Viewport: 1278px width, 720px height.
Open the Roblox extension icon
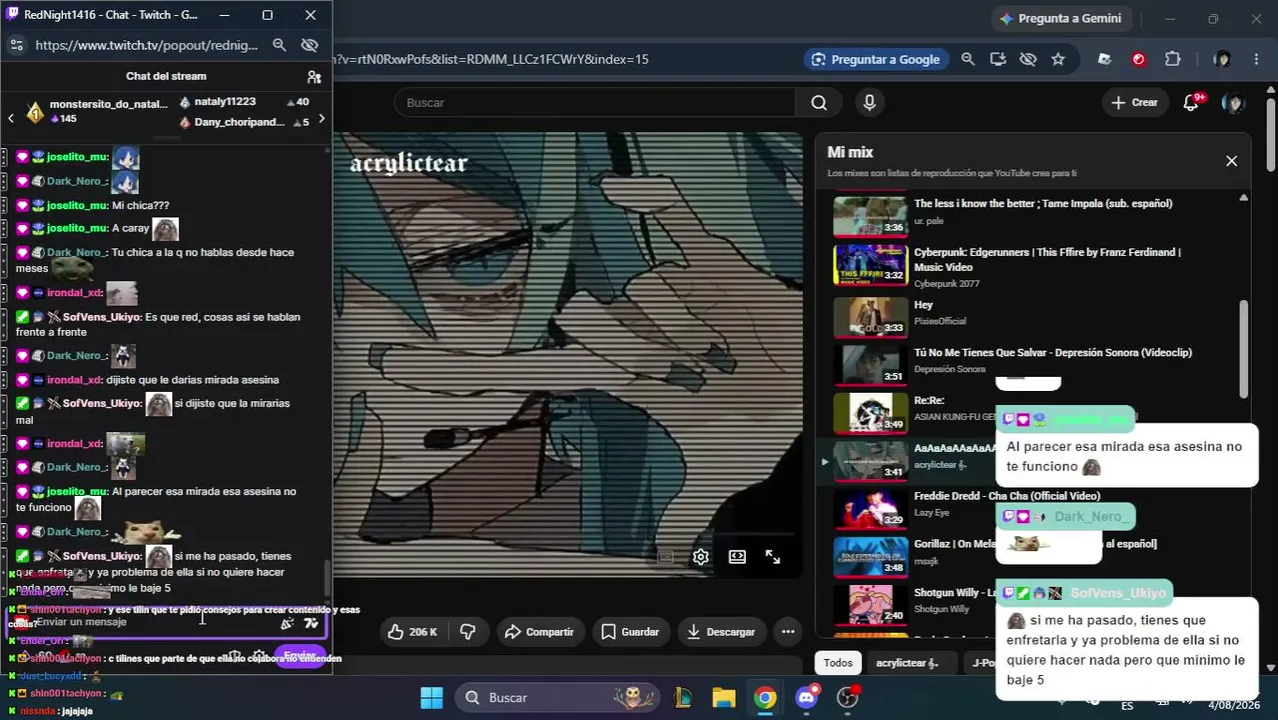point(1104,59)
